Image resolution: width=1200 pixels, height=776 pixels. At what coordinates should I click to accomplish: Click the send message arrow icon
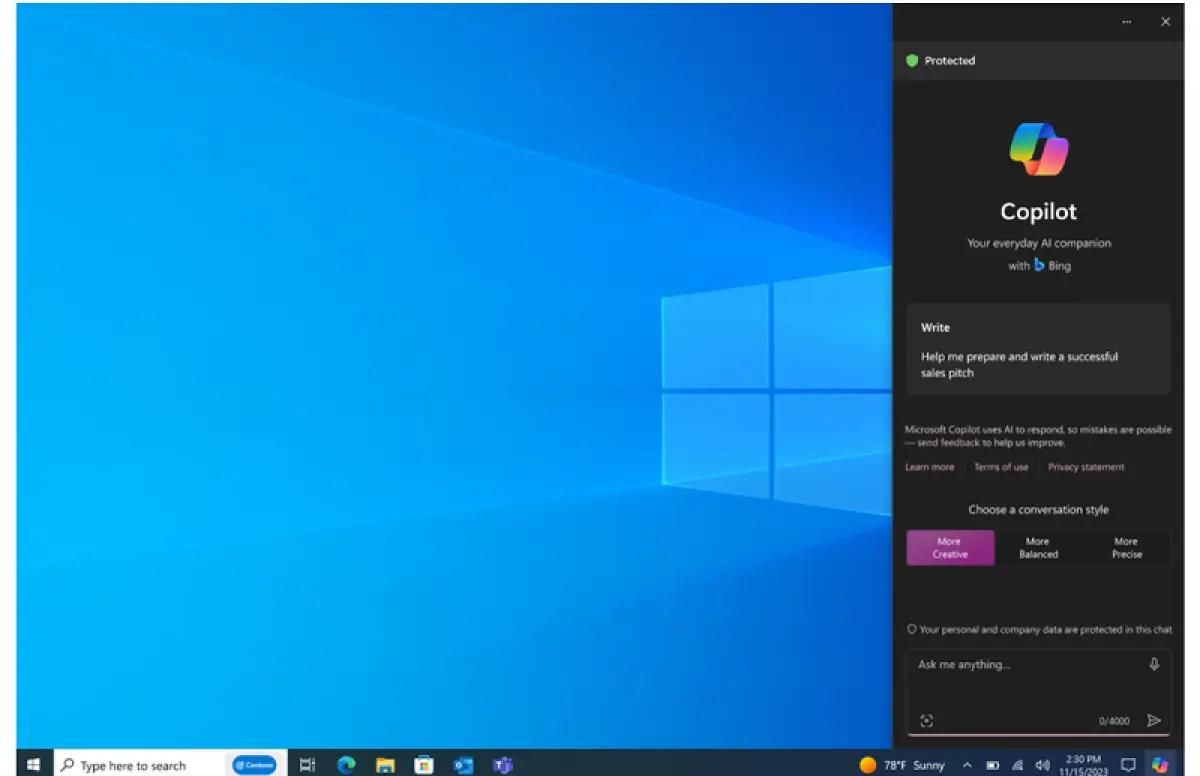tap(1153, 721)
